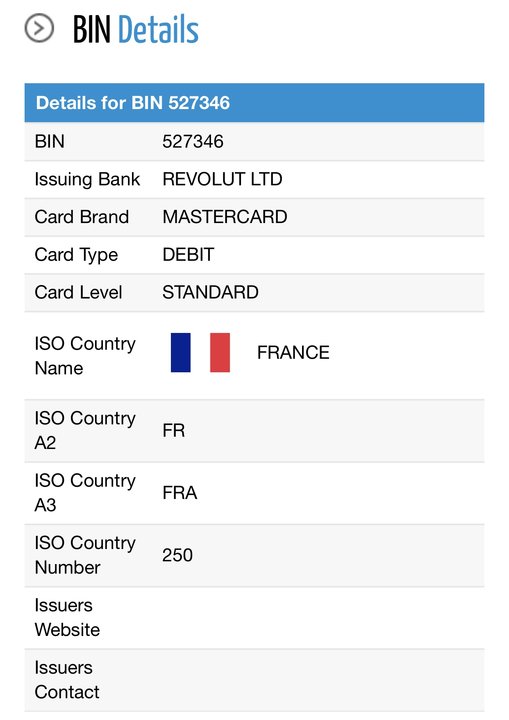
Task: Click the Issuers Website row label
Action: point(67,618)
